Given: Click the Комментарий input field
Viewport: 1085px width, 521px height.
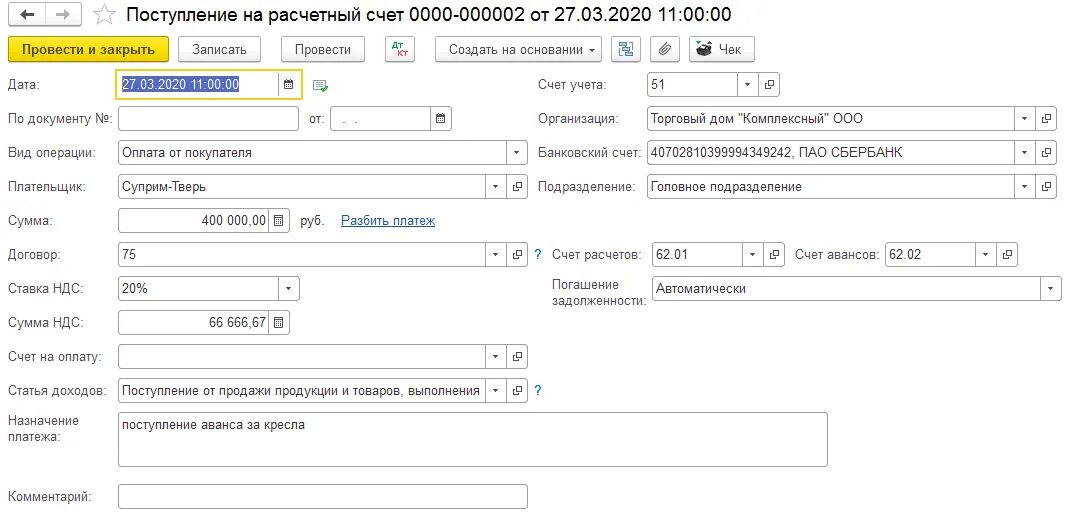Looking at the screenshot, I should 322,497.
